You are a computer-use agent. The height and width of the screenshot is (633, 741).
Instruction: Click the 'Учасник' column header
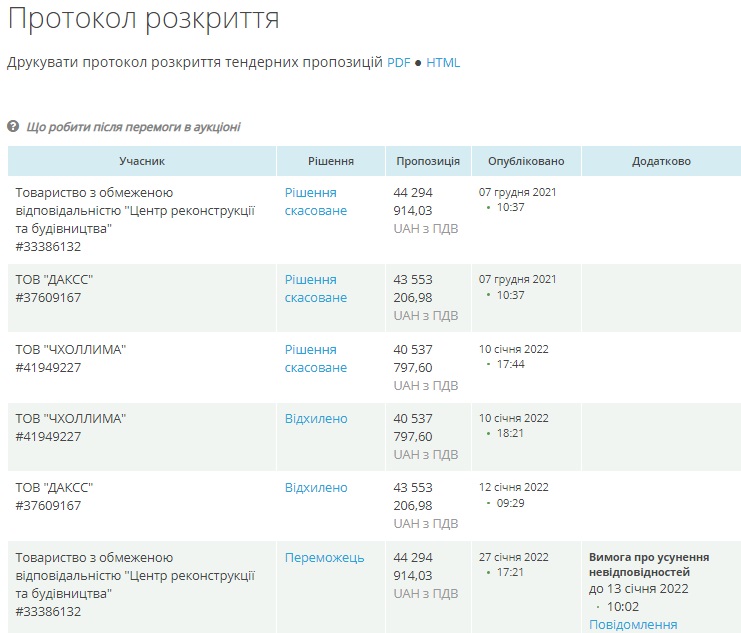[142, 161]
